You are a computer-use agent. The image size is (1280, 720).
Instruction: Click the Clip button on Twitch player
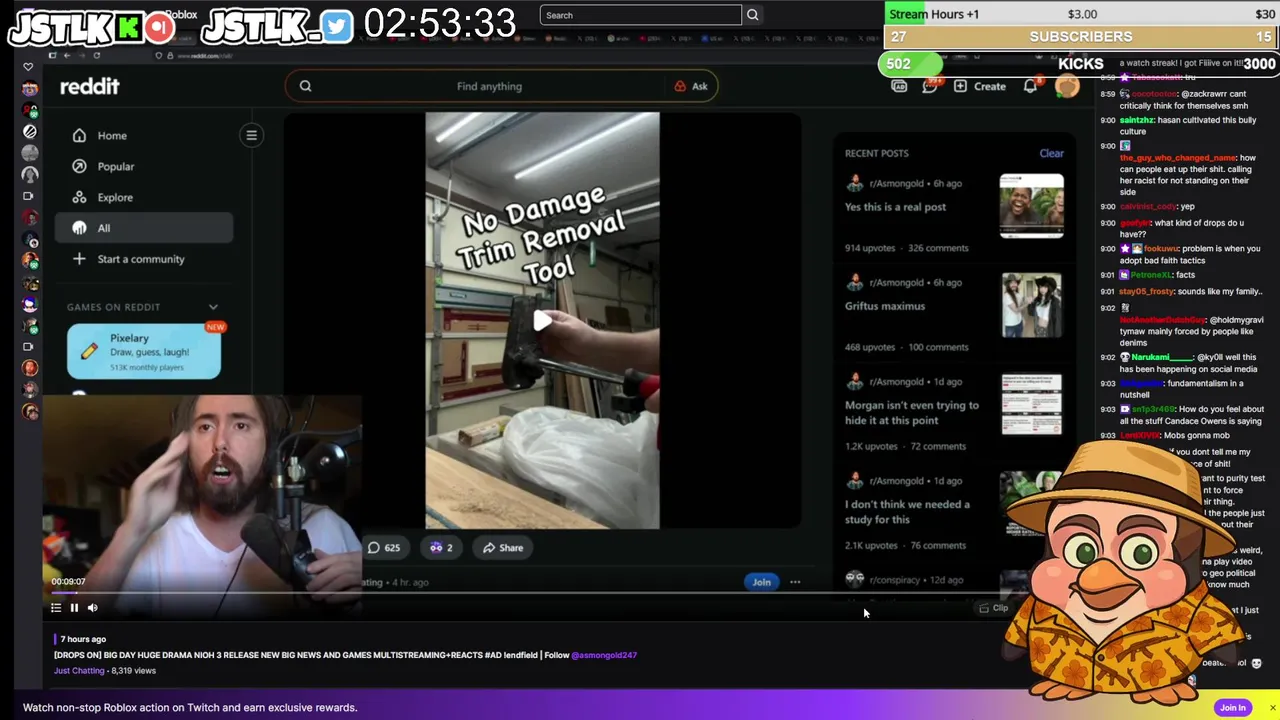click(x=994, y=608)
